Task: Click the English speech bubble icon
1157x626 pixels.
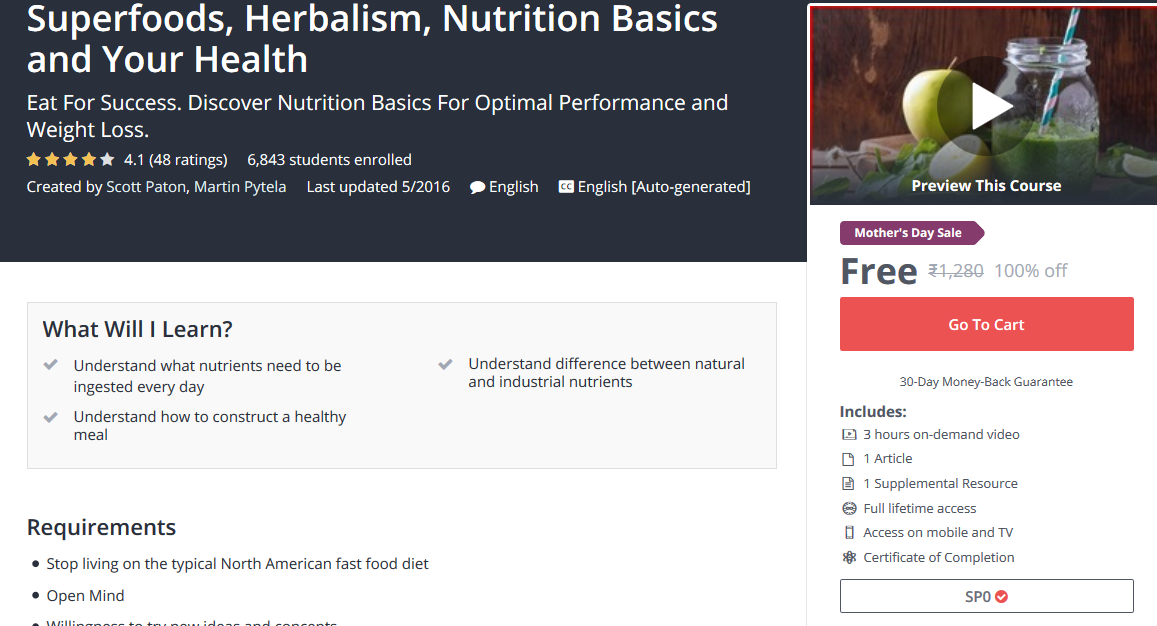Action: (478, 187)
